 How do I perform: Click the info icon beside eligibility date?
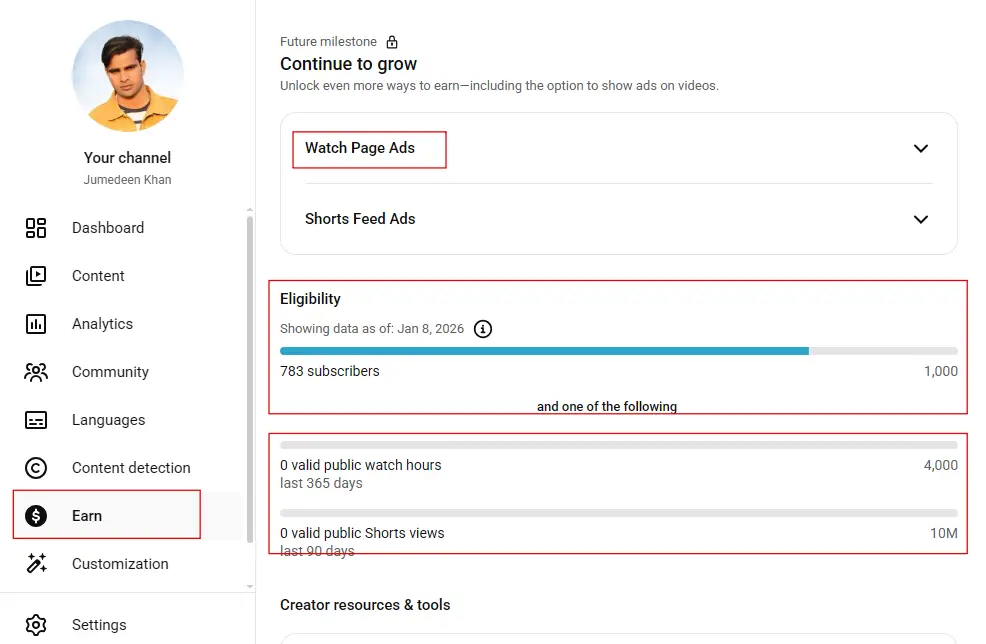[483, 329]
